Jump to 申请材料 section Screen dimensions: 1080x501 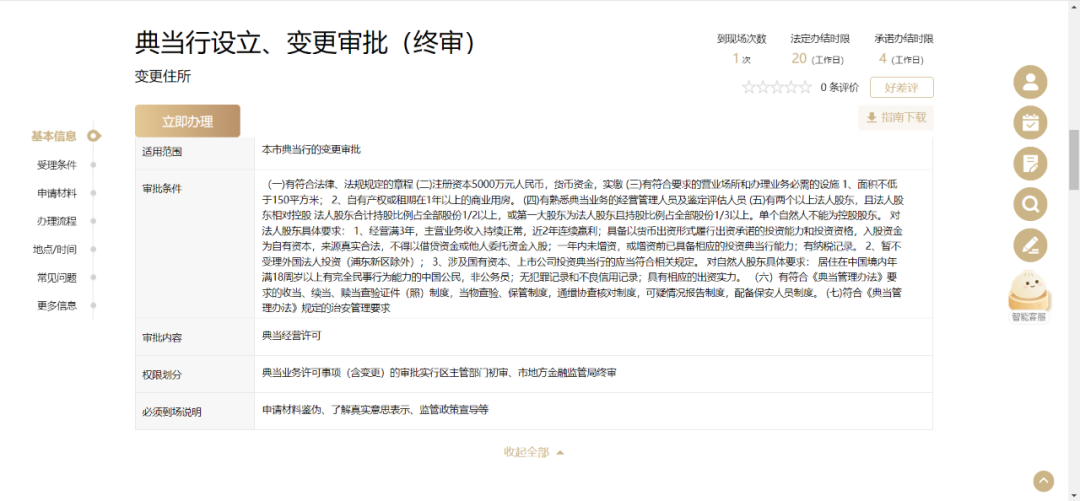57,193
